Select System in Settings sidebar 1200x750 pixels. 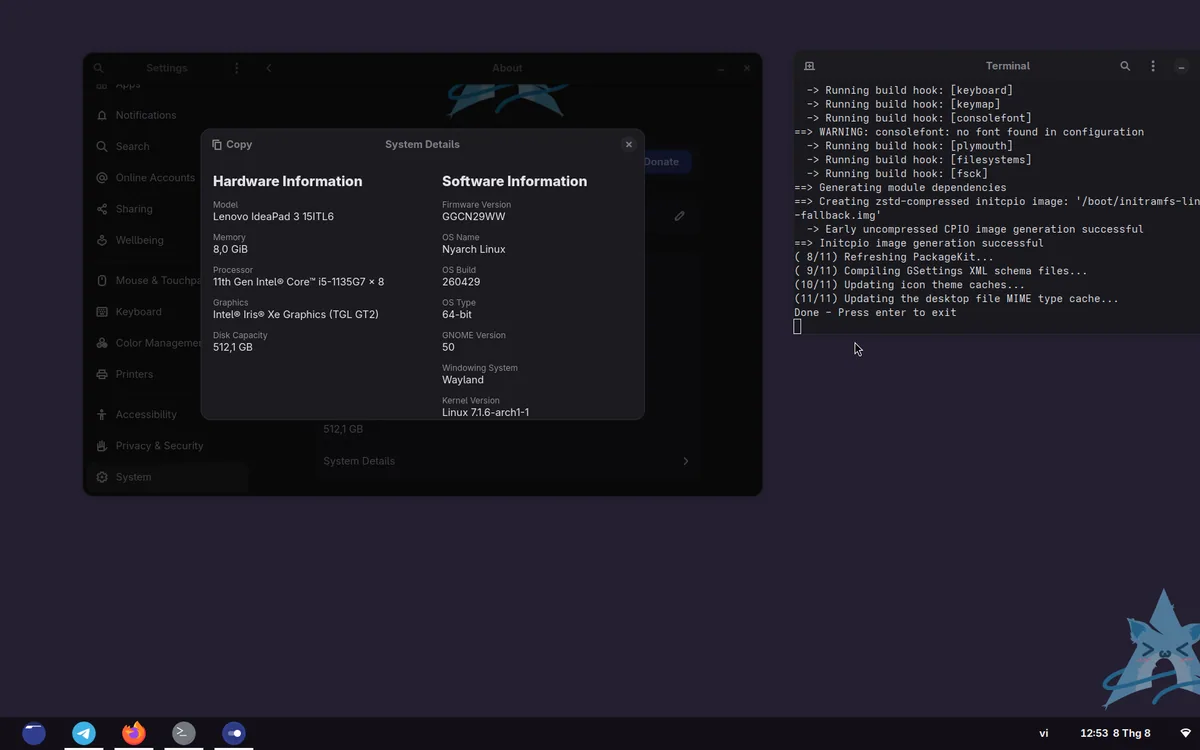coord(166,477)
